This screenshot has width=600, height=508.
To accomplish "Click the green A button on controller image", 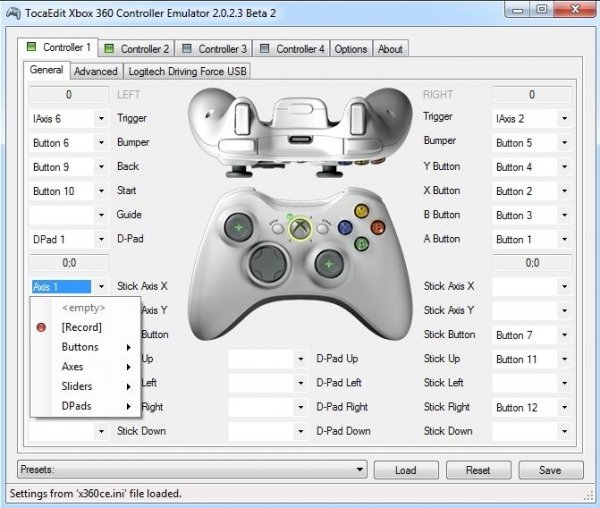I will [362, 243].
